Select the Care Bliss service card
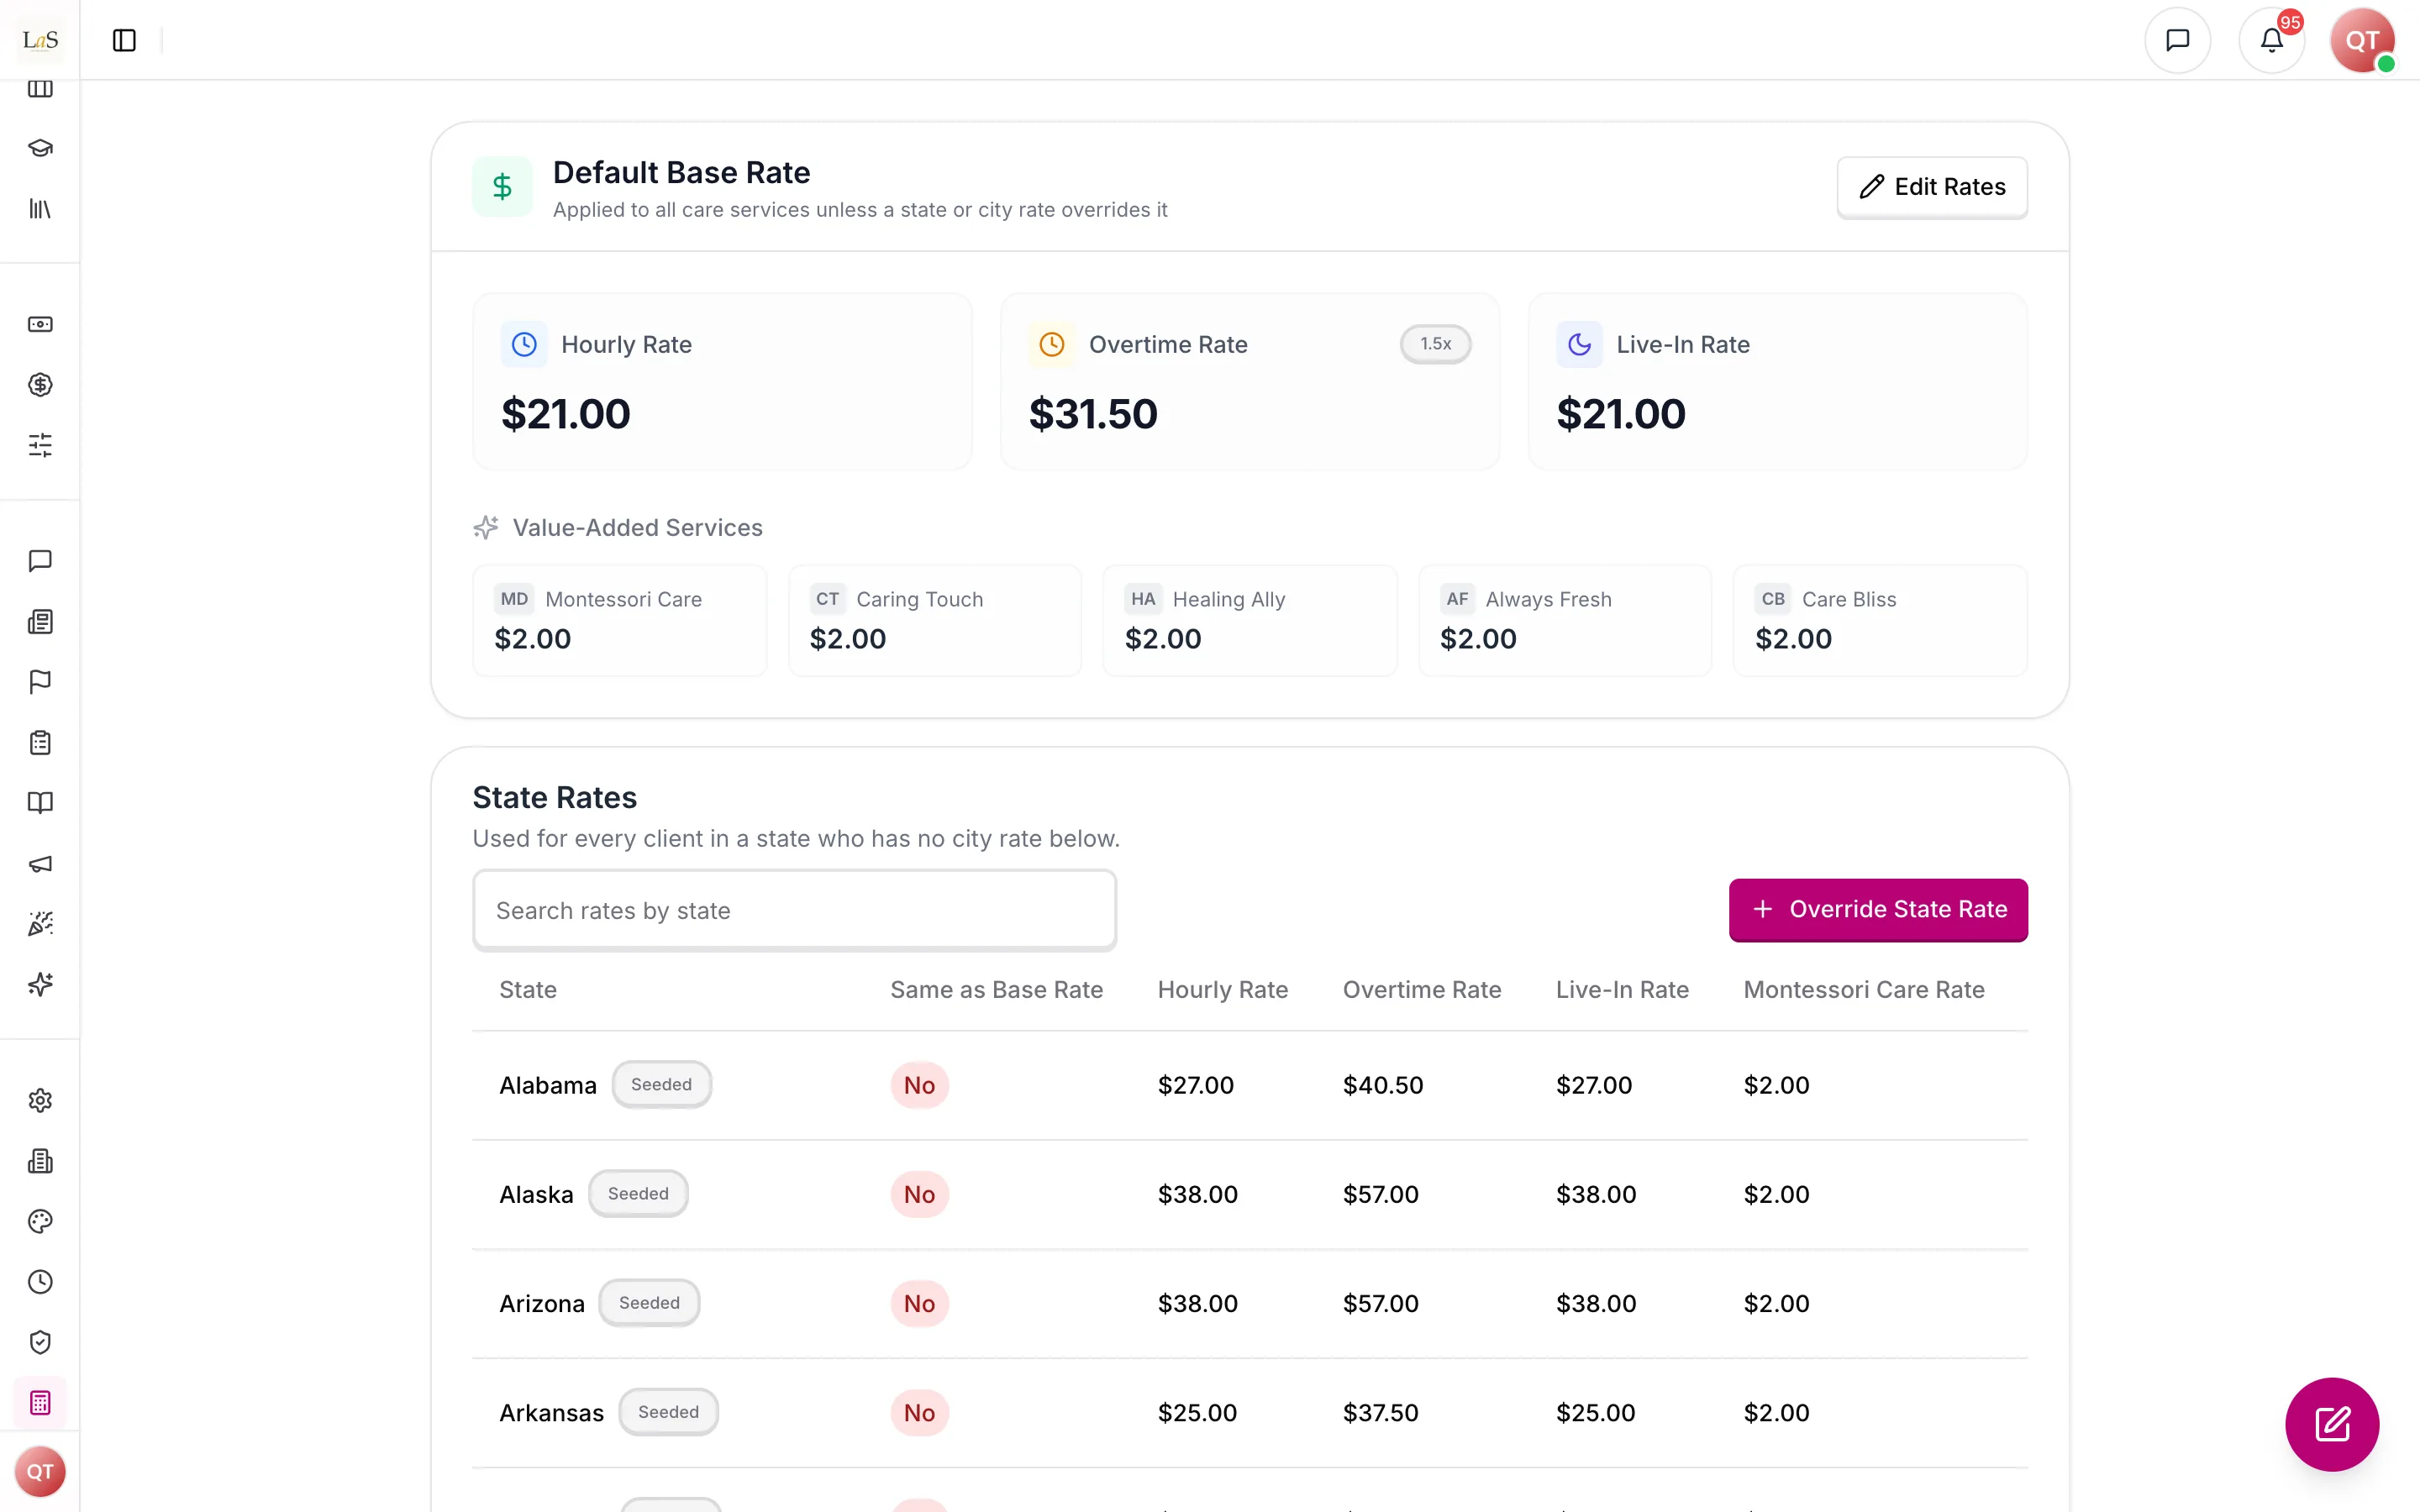 tap(1880, 620)
